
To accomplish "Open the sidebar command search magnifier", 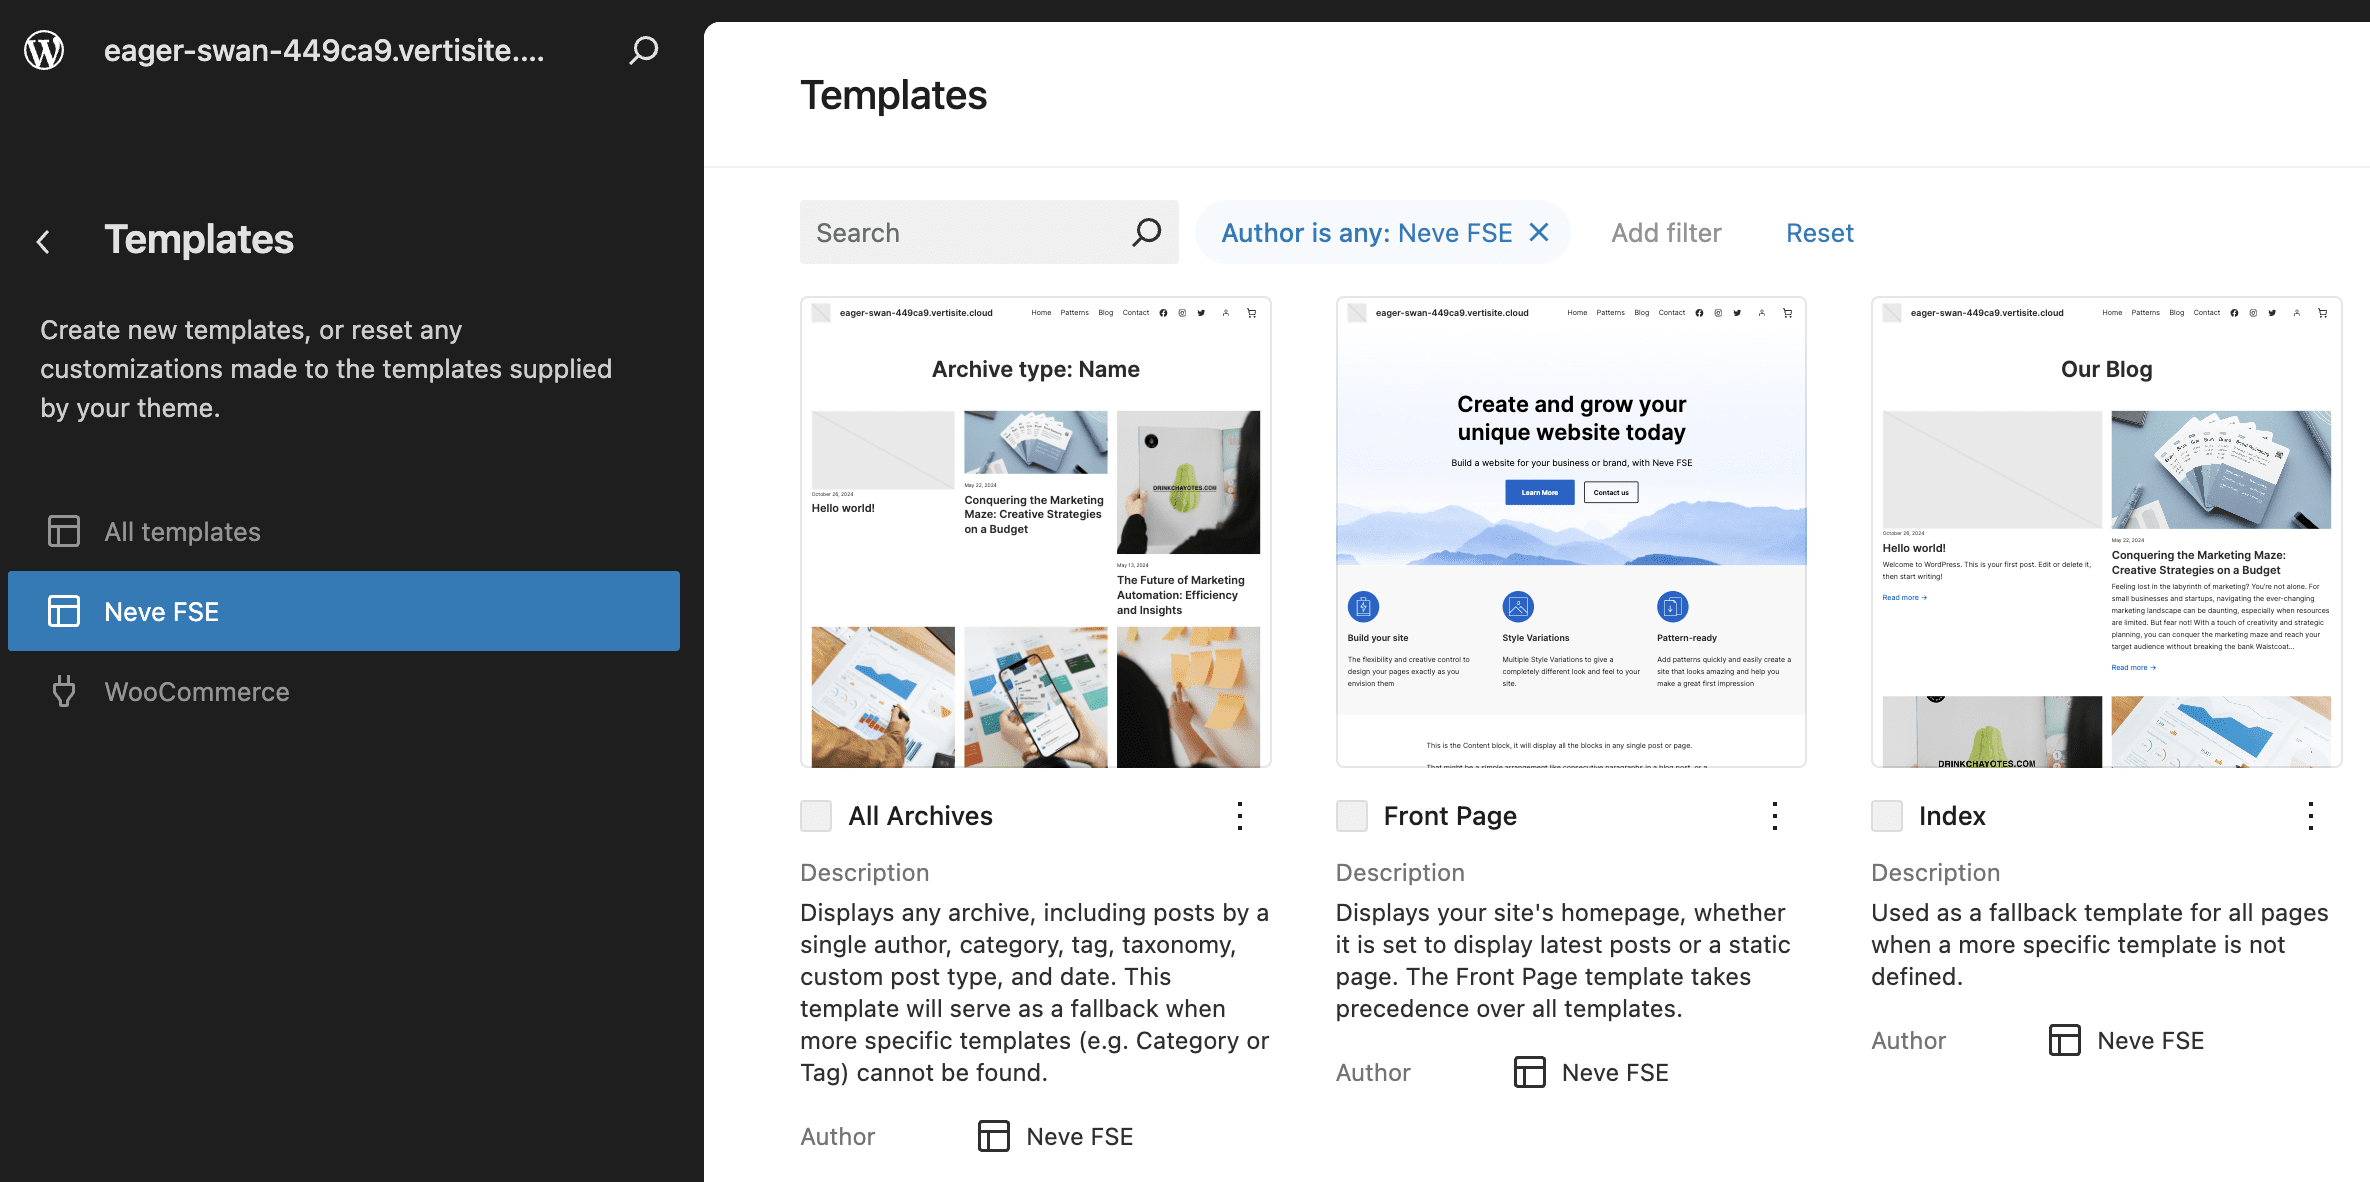I will [x=643, y=50].
